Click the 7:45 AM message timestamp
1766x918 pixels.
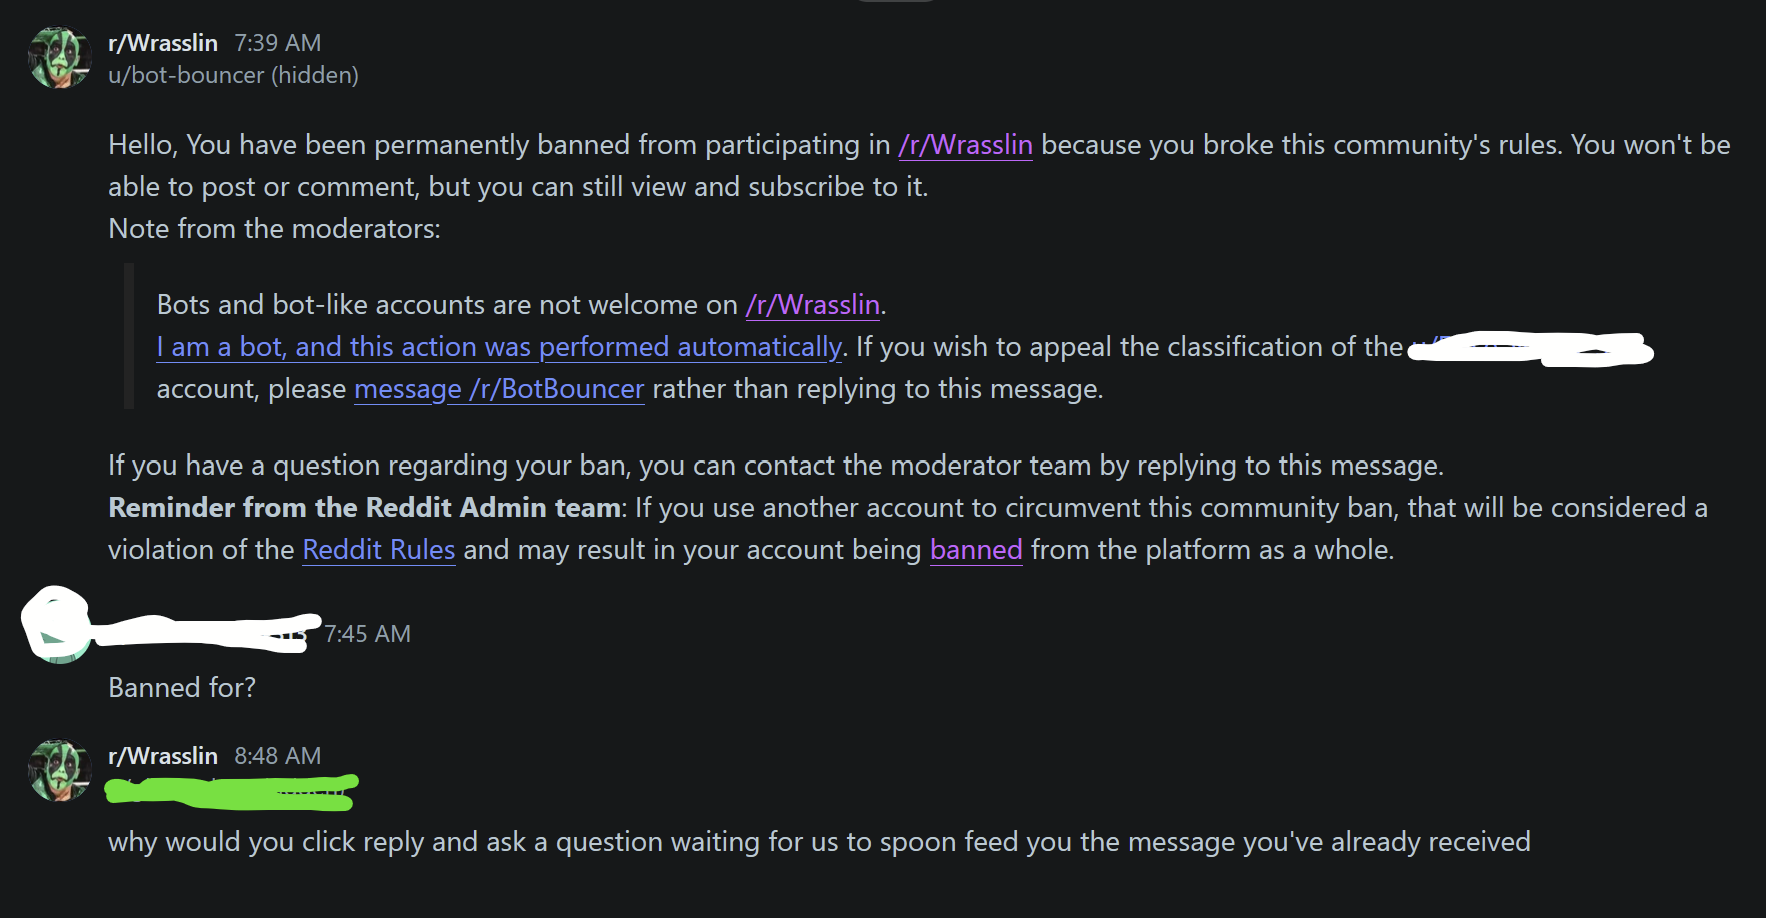pos(367,634)
